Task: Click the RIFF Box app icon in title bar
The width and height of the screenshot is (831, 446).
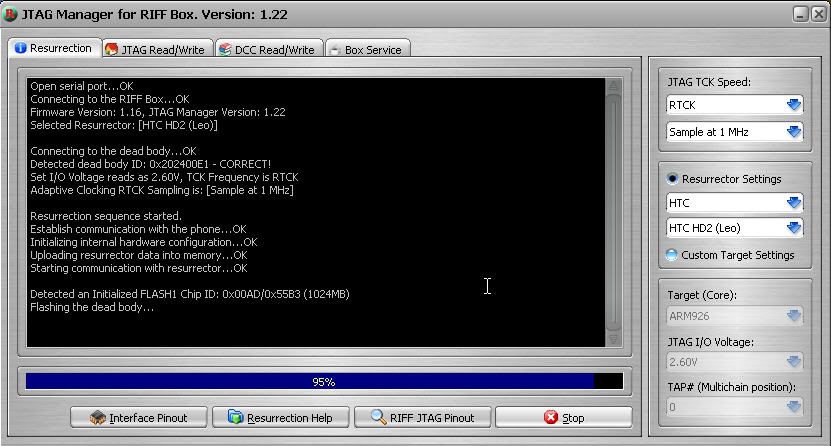Action: pyautogui.click(x=10, y=14)
